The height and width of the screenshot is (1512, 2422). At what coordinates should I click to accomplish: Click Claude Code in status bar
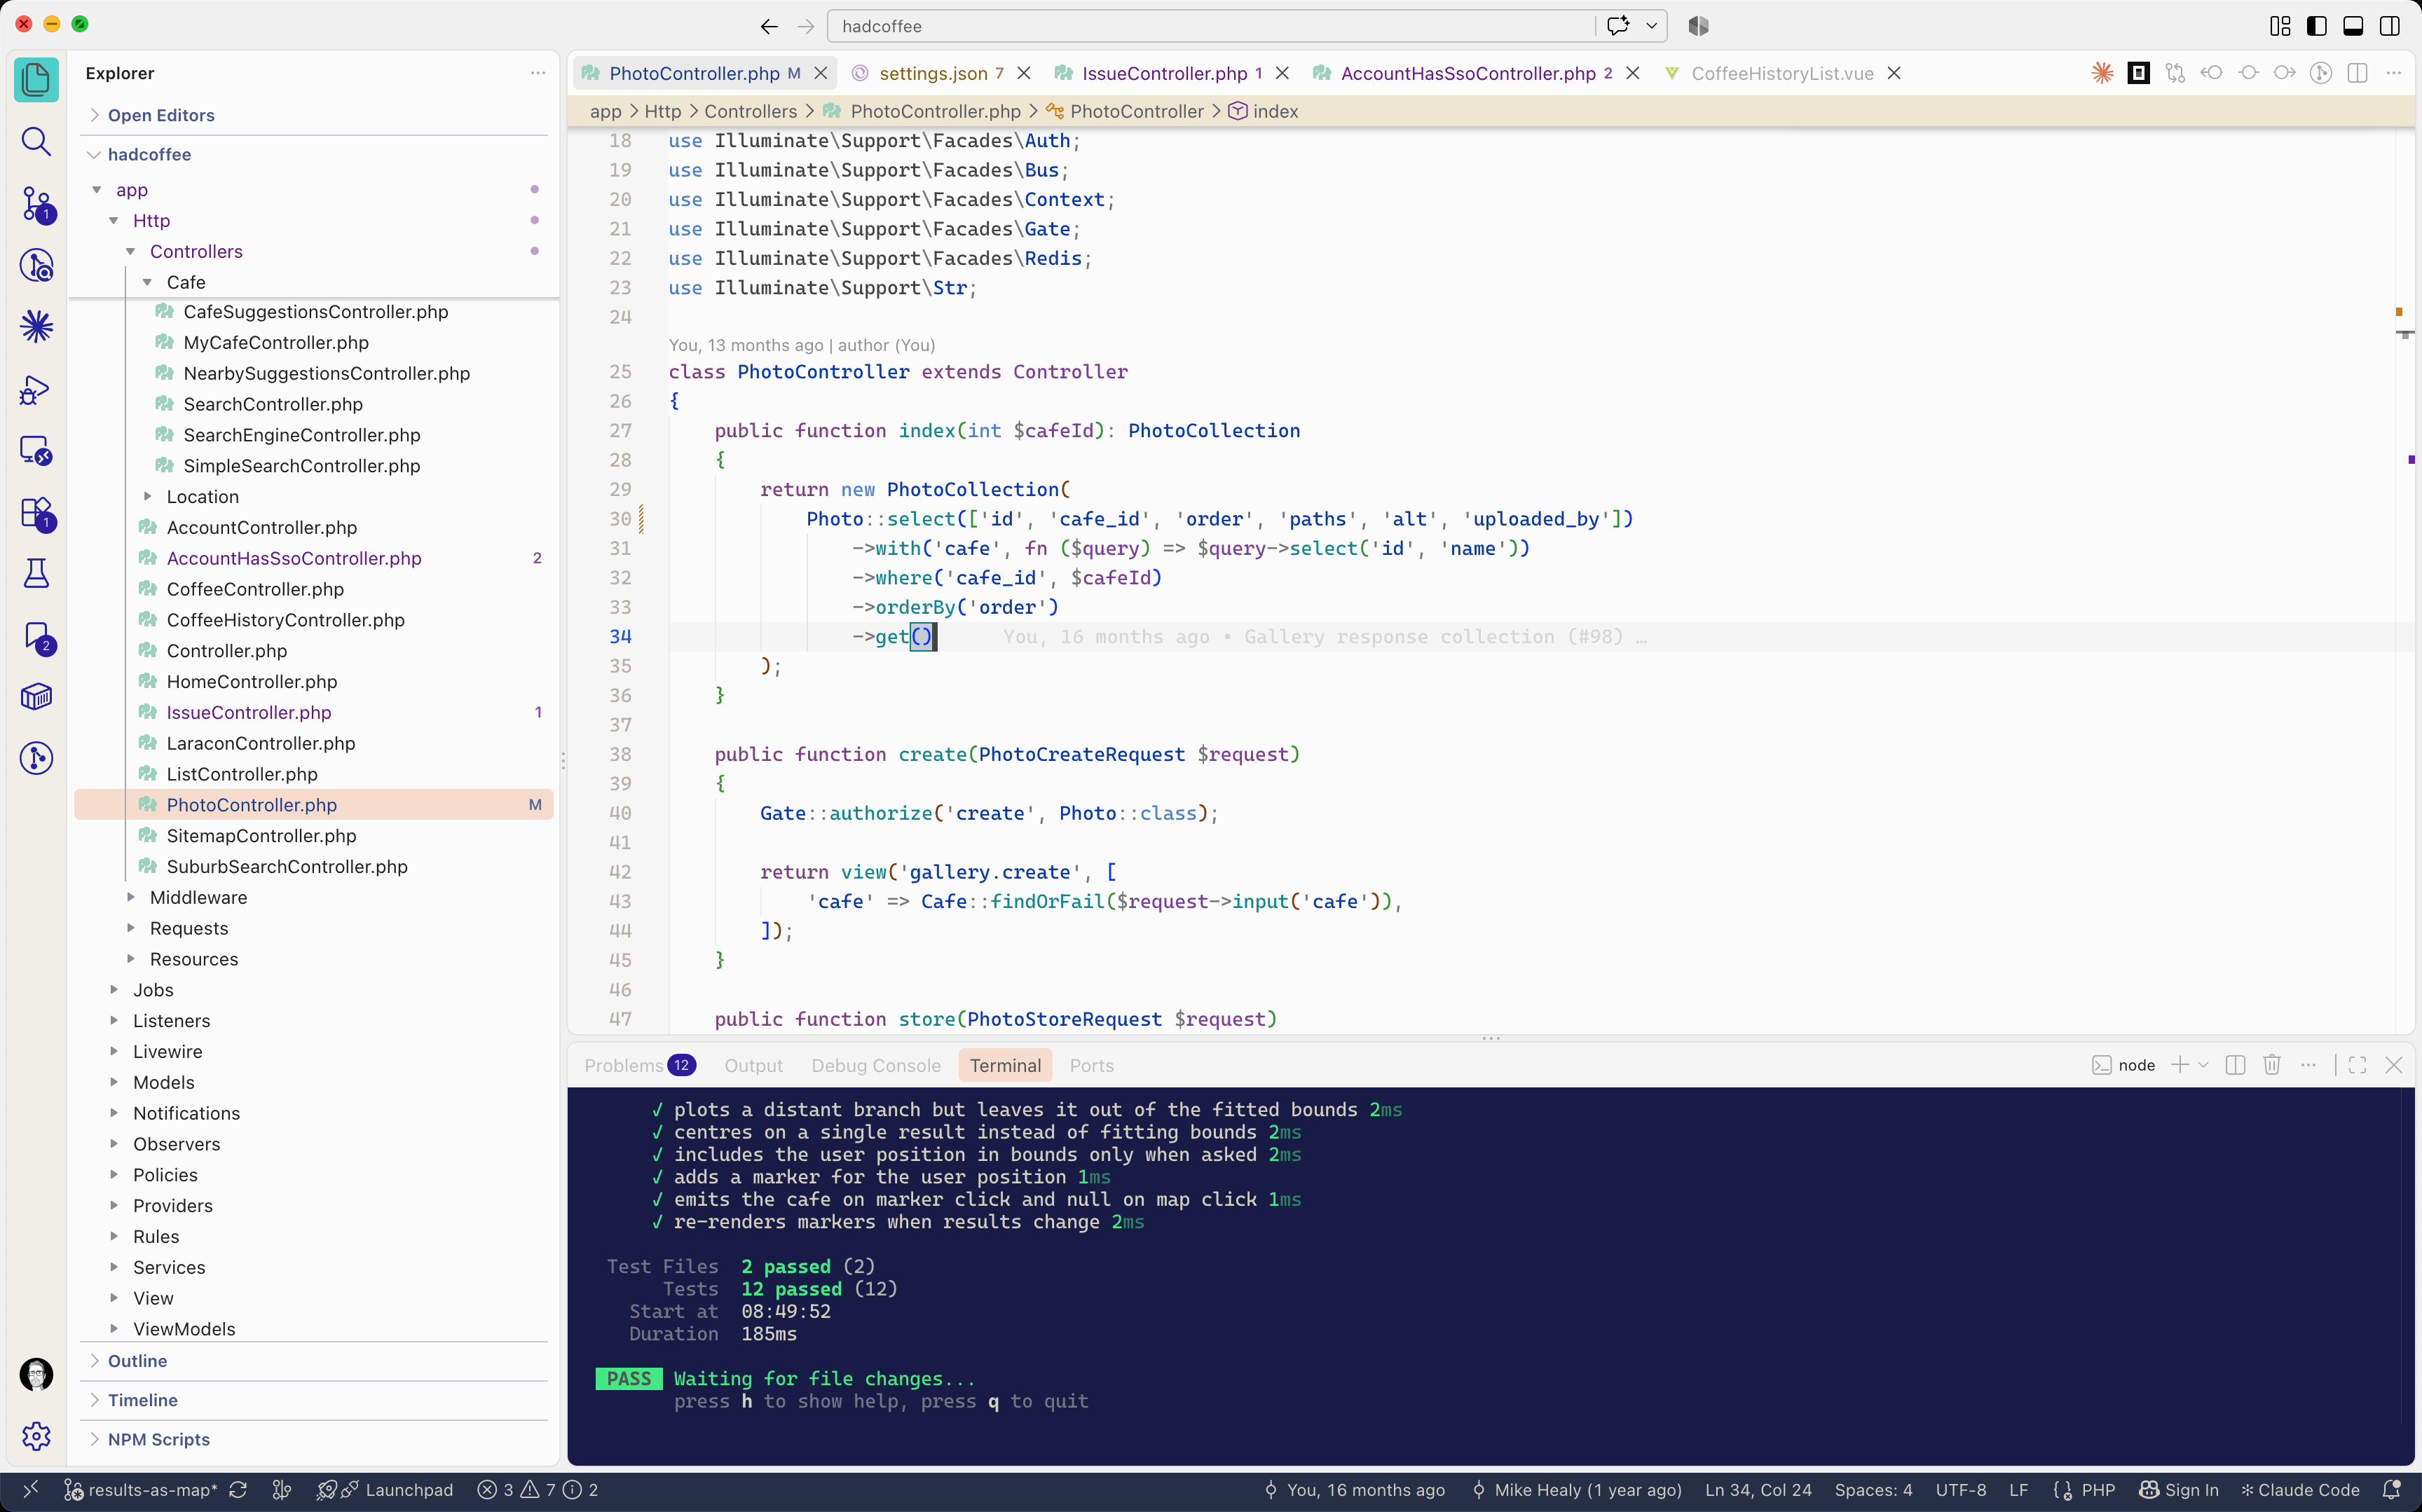coord(2300,1490)
